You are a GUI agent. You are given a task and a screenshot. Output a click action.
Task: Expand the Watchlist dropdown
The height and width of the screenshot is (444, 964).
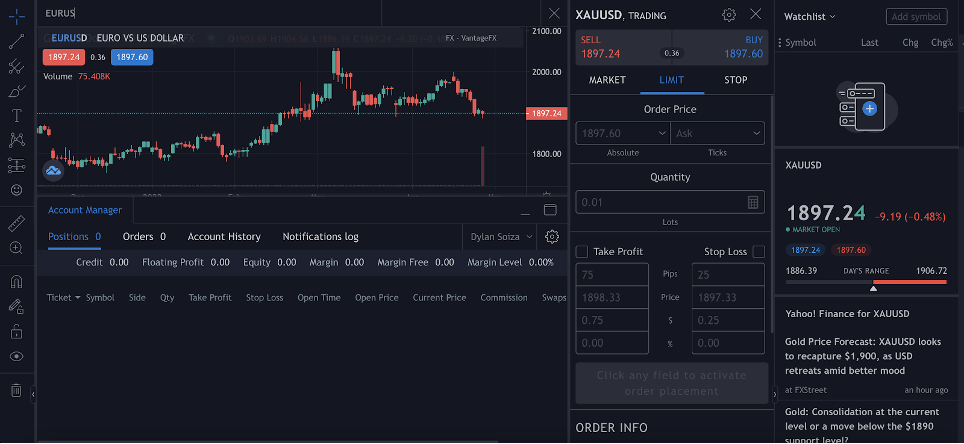pos(810,17)
